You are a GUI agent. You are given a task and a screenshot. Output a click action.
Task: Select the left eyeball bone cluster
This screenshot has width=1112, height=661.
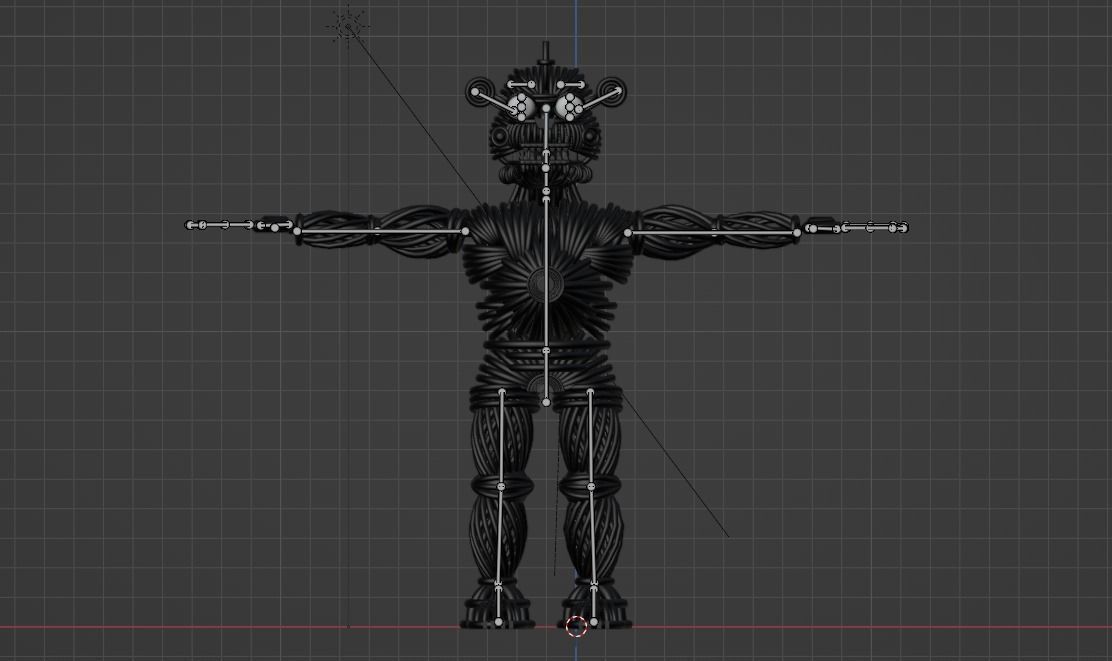[522, 107]
